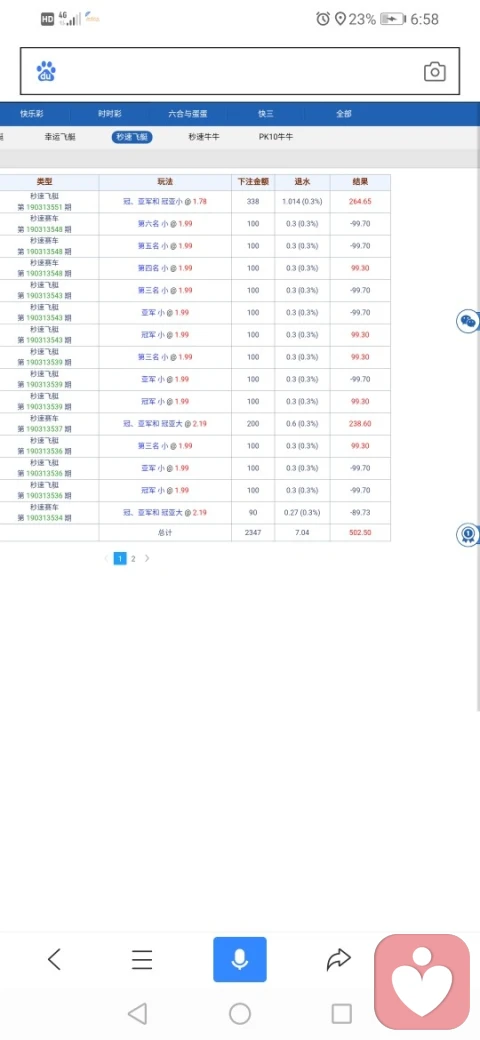Viewport: 480px width, 1040px height.
Task: Go to next page using right chevron
Action: click(147, 558)
